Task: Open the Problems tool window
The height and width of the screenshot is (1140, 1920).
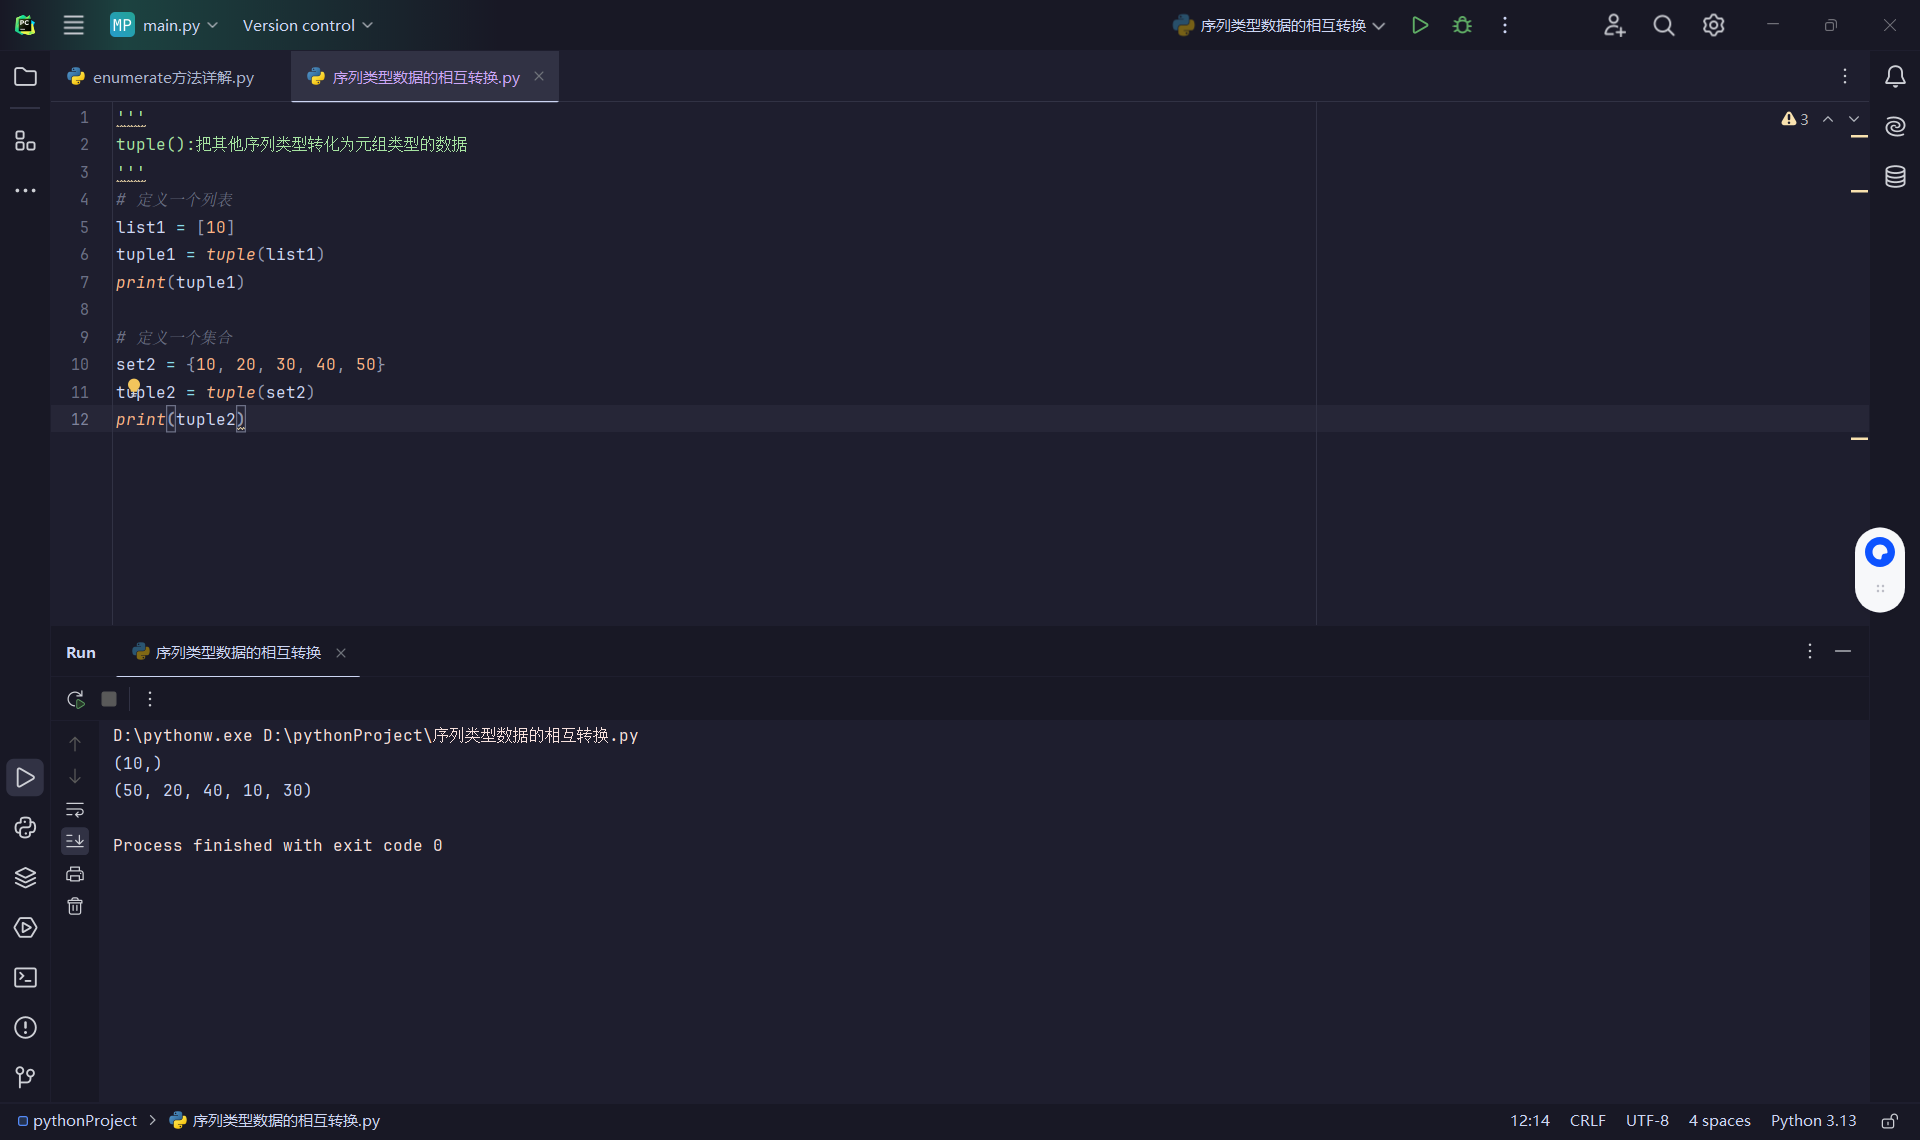Action: (x=25, y=1028)
